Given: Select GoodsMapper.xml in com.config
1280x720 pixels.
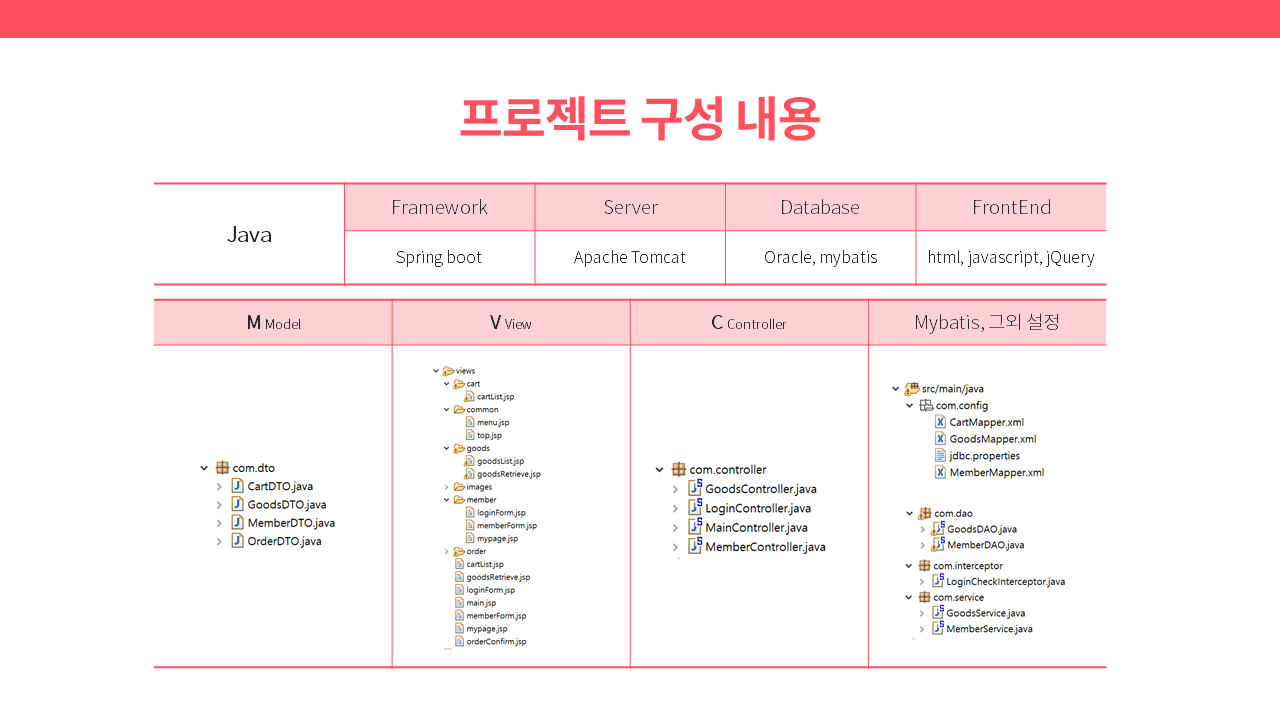Looking at the screenshot, I should pos(992,439).
